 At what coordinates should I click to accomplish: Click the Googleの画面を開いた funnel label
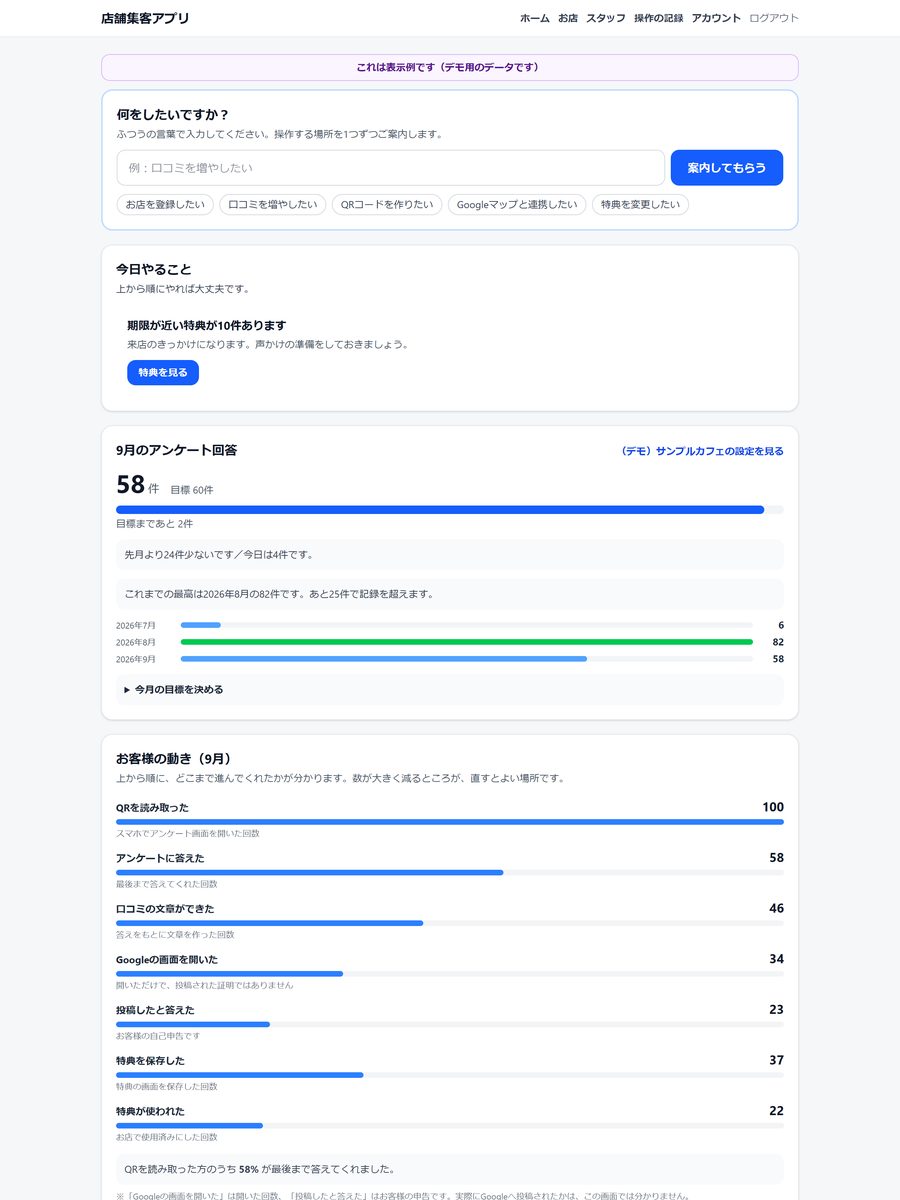tap(167, 960)
